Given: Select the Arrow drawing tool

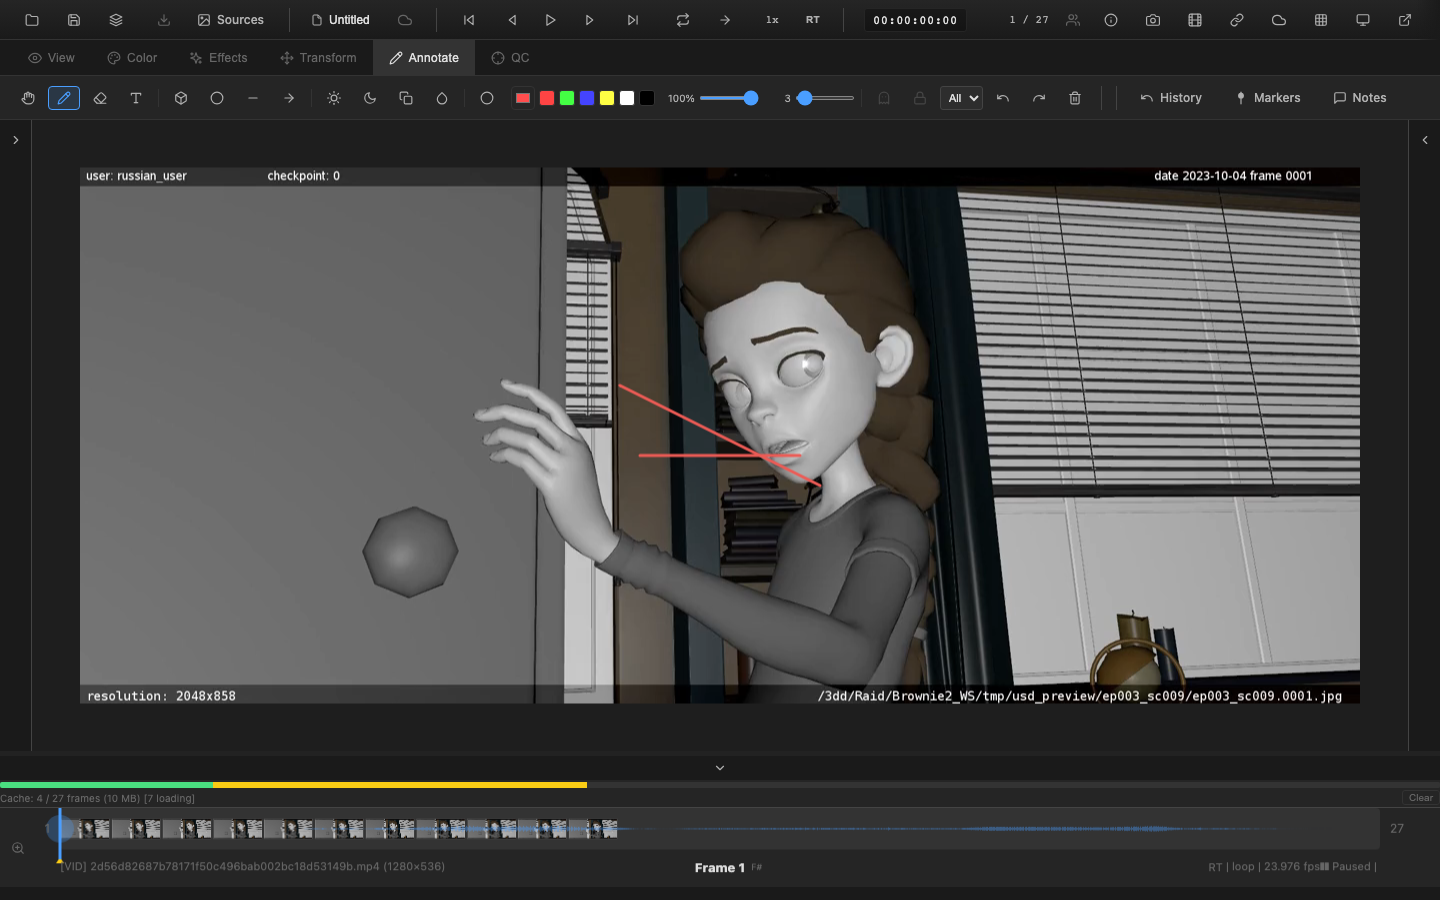Looking at the screenshot, I should pyautogui.click(x=289, y=98).
